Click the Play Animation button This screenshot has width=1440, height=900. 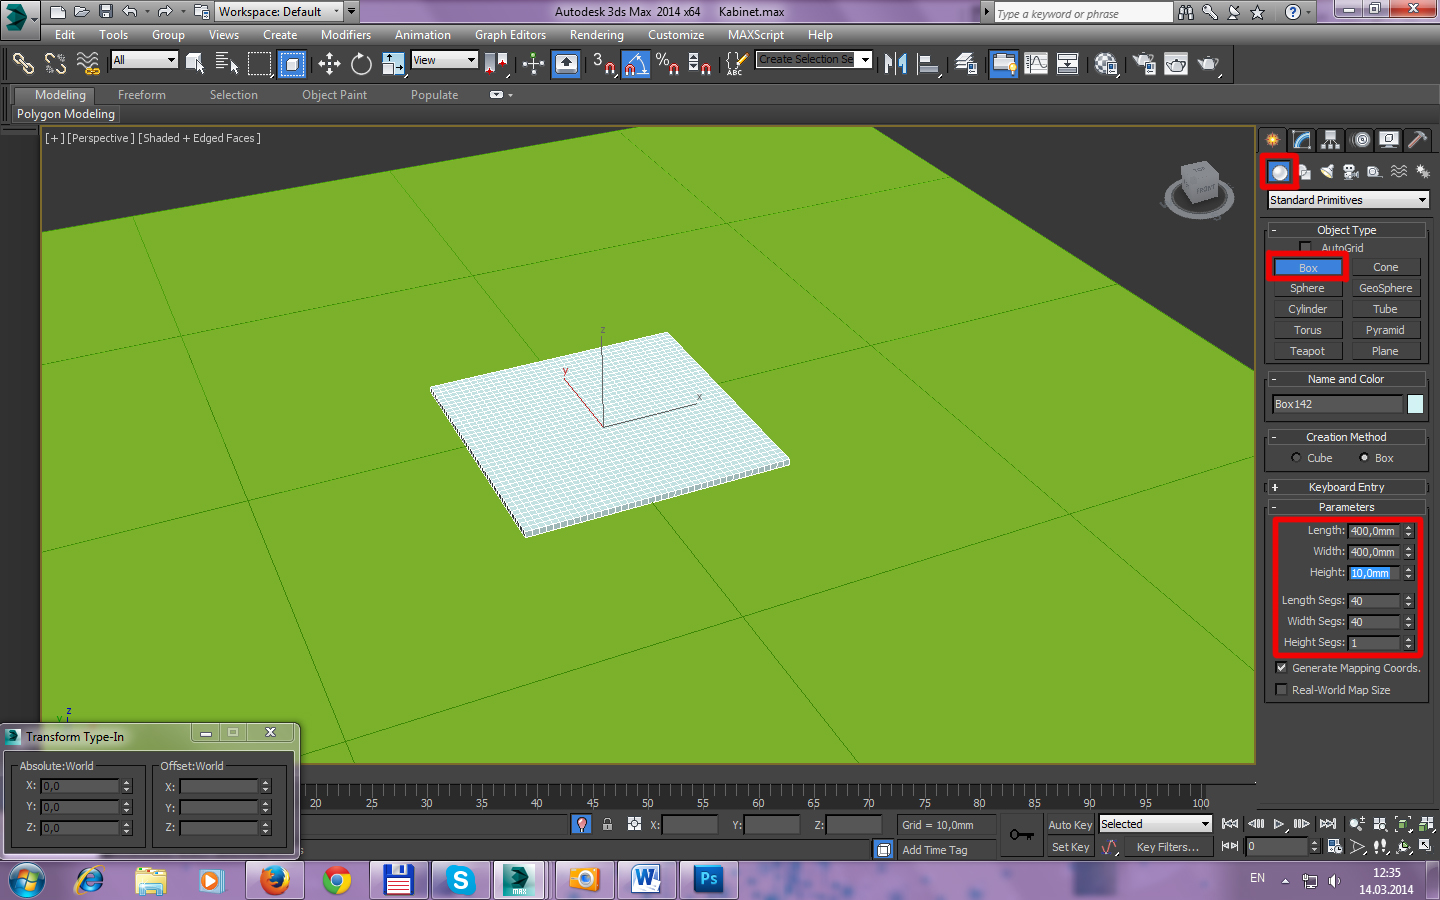point(1279,824)
